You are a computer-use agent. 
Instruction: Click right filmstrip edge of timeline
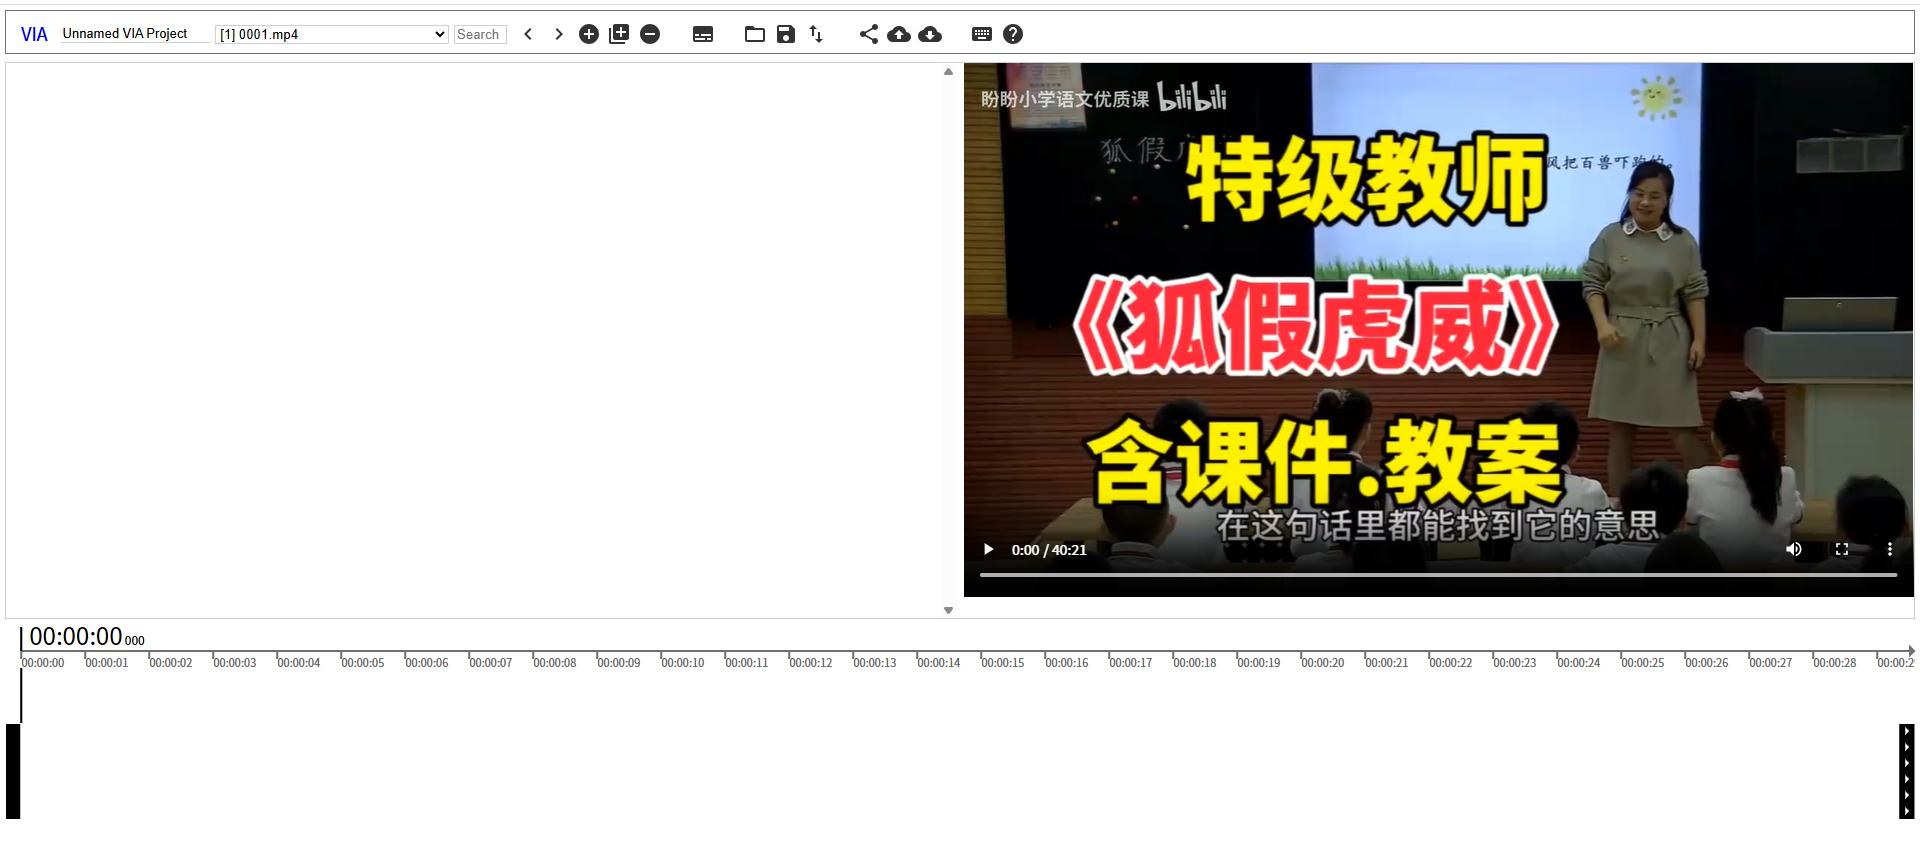click(1906, 771)
